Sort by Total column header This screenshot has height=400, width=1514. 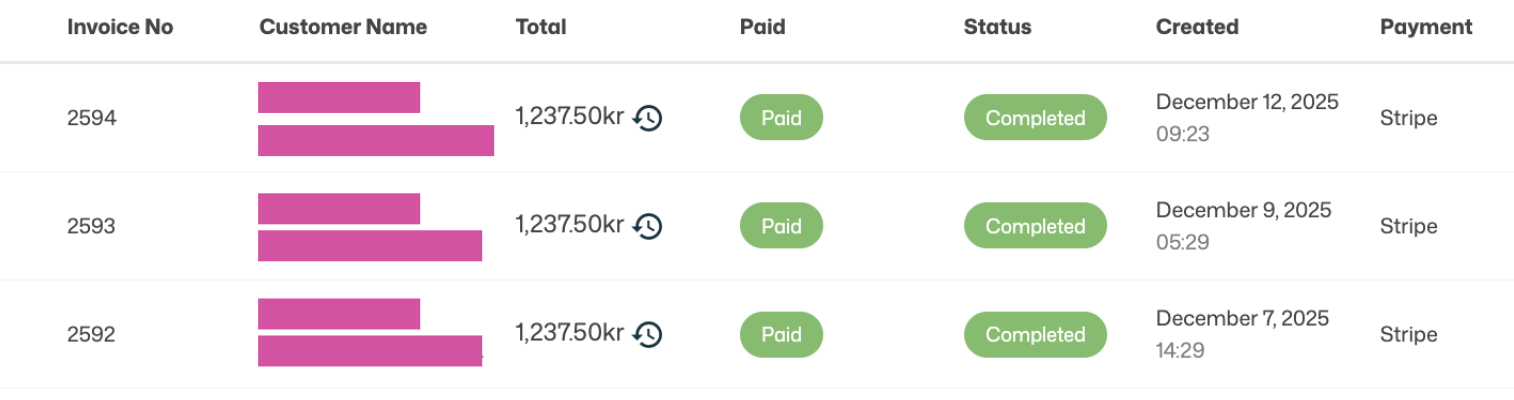click(541, 27)
